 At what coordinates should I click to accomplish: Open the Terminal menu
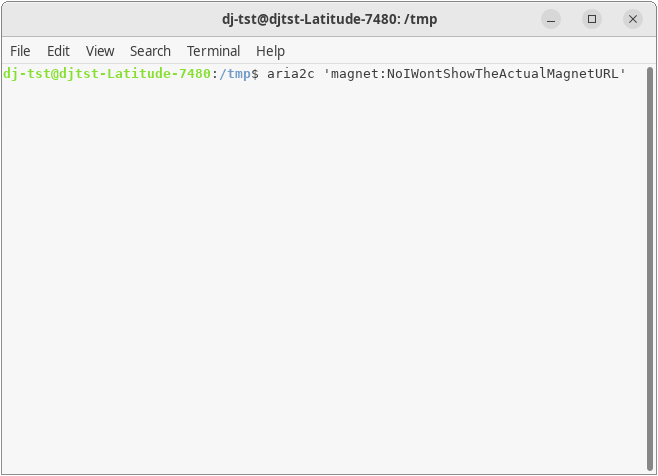point(214,51)
